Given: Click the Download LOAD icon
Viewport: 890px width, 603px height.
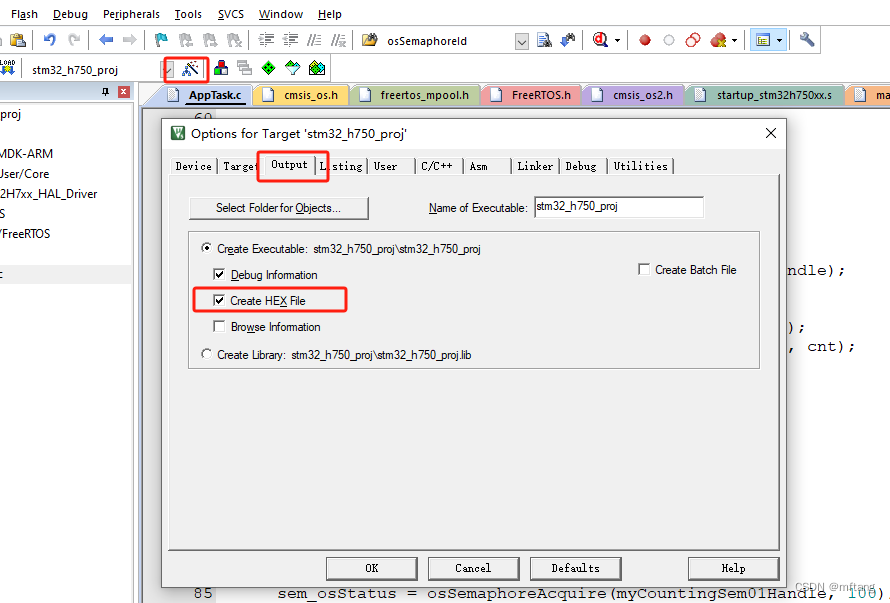Looking at the screenshot, I should [7, 67].
